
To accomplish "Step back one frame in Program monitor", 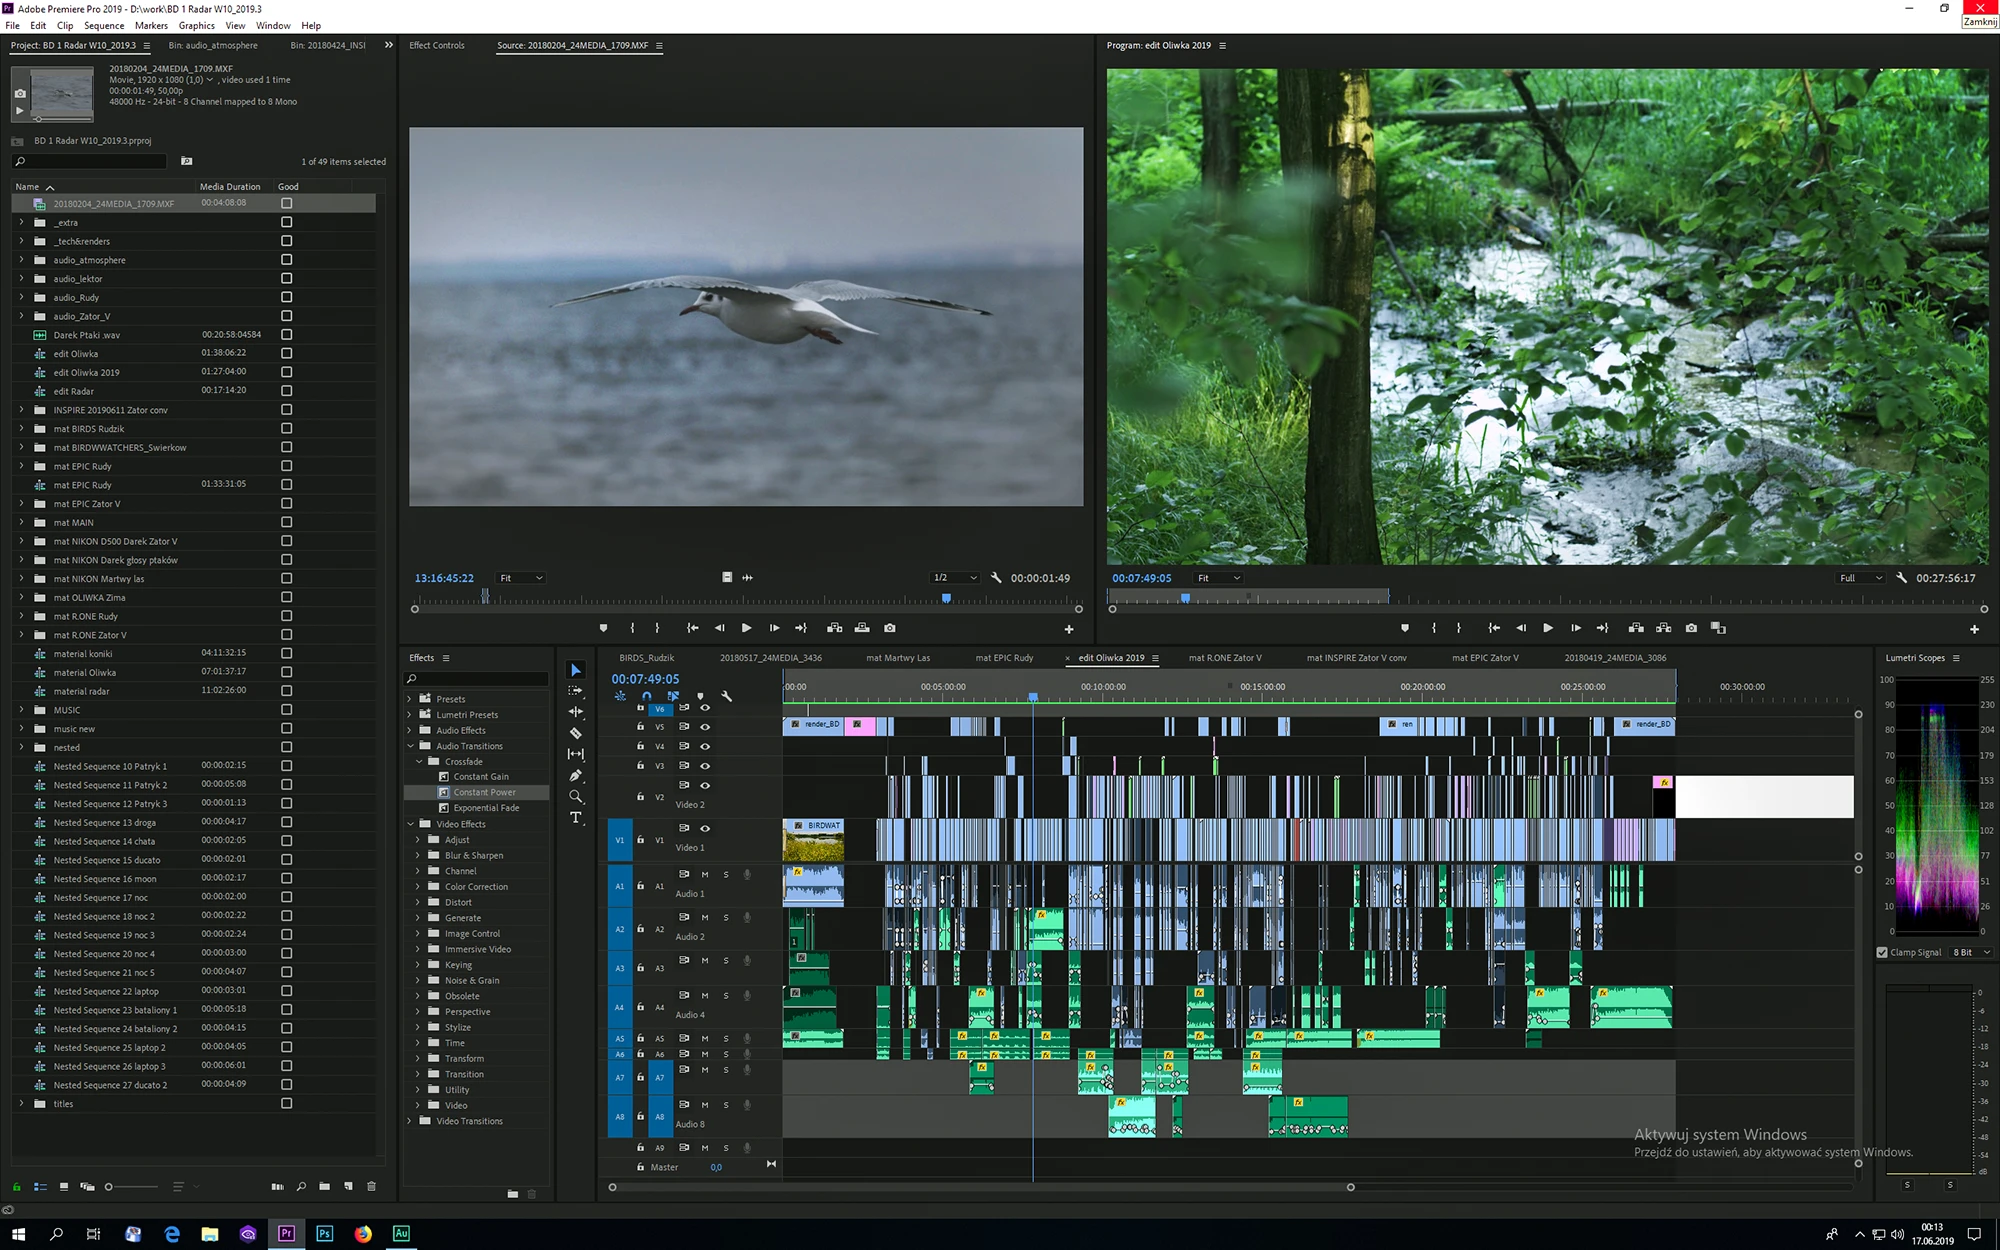I will click(x=1521, y=628).
